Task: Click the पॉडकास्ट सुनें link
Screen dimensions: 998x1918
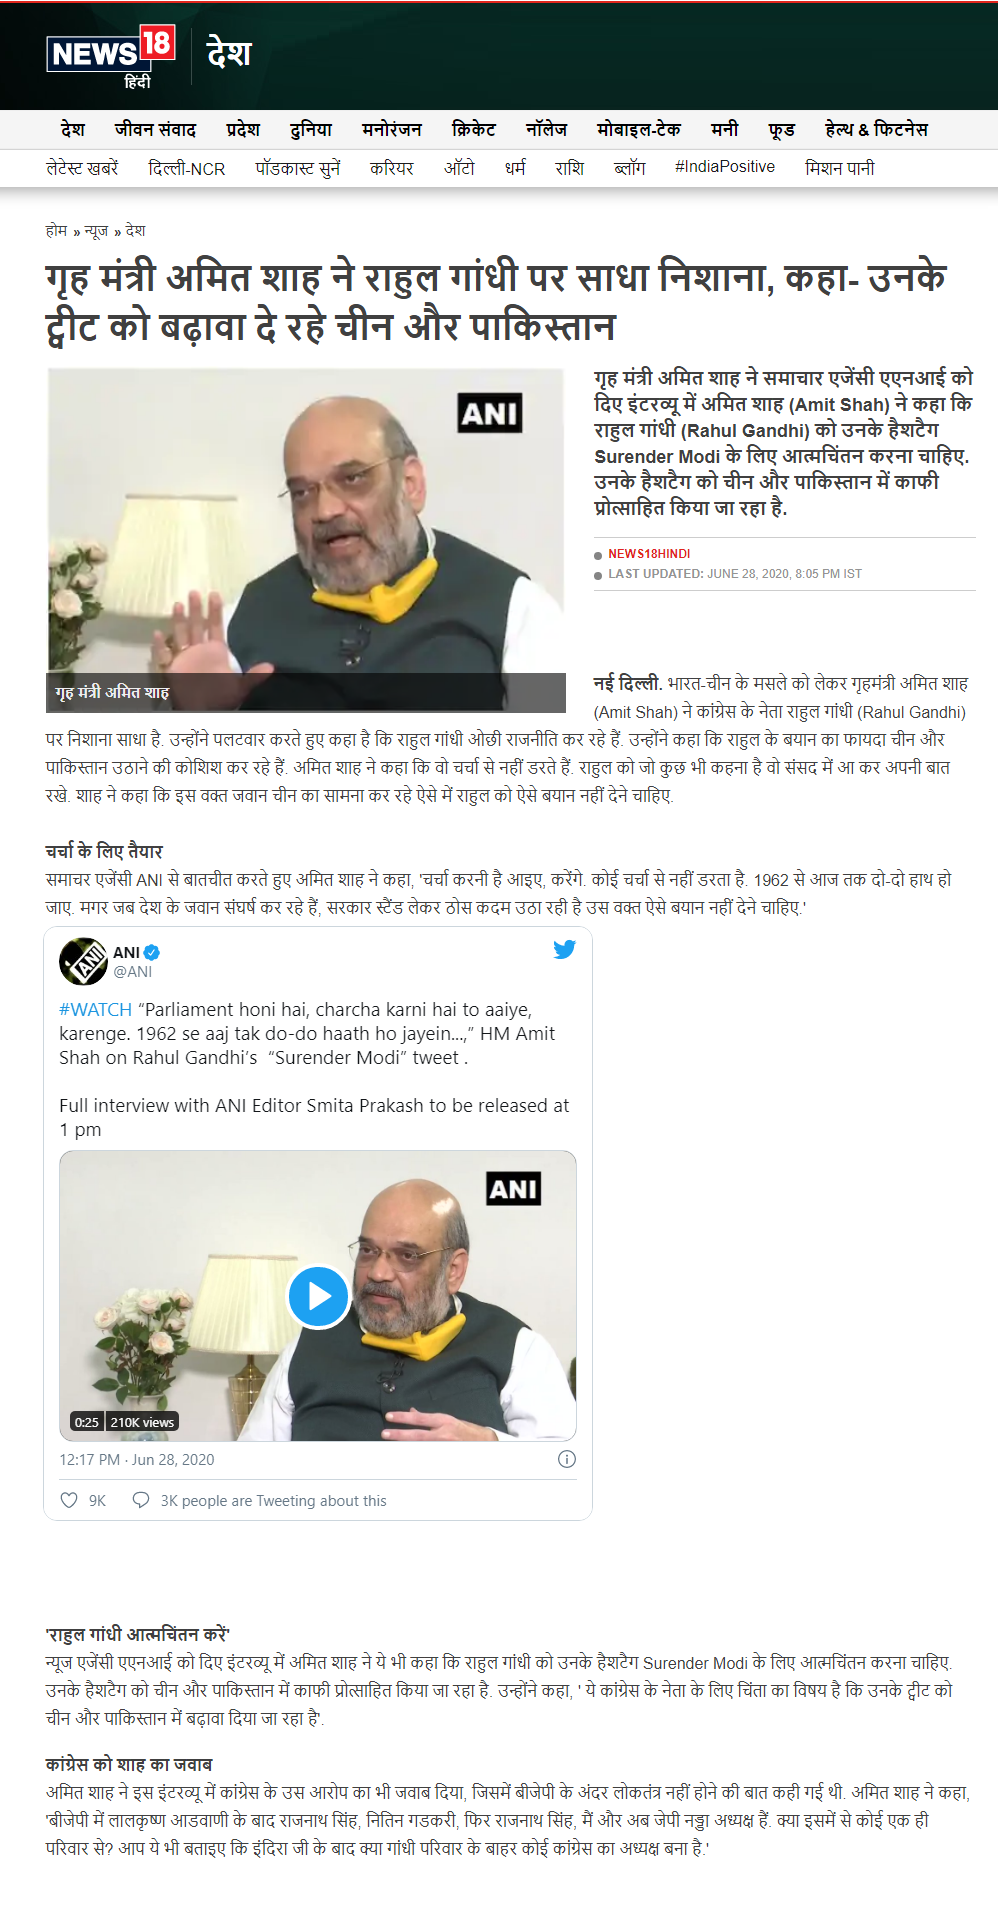Action: point(298,168)
